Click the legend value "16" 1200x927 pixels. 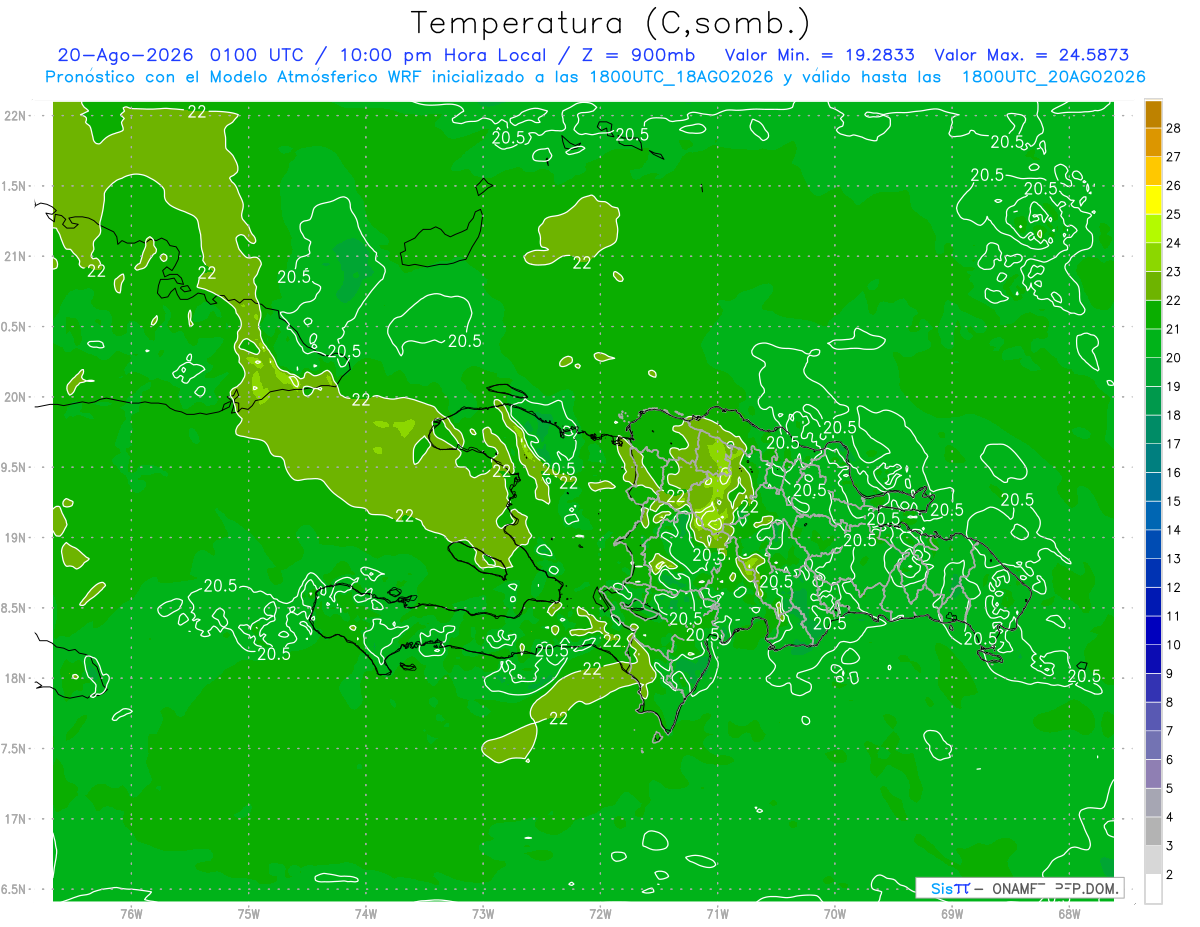1174,472
